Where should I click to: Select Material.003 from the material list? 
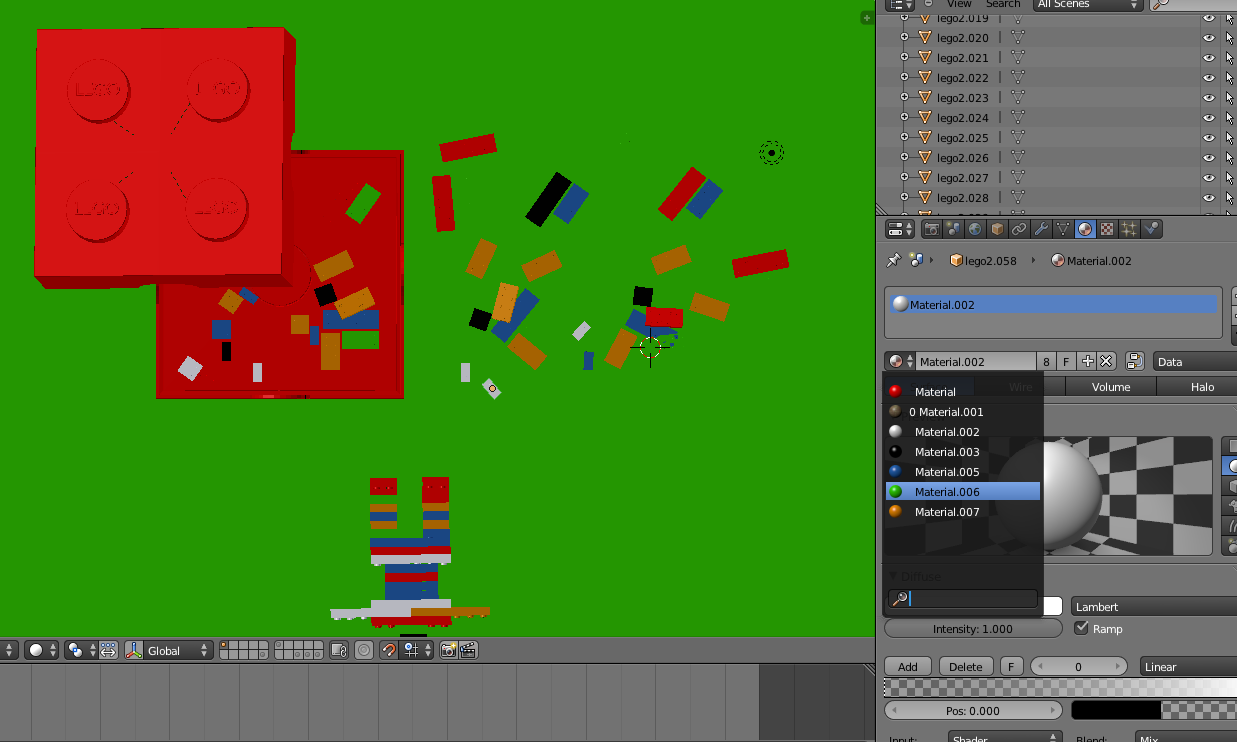(963, 451)
